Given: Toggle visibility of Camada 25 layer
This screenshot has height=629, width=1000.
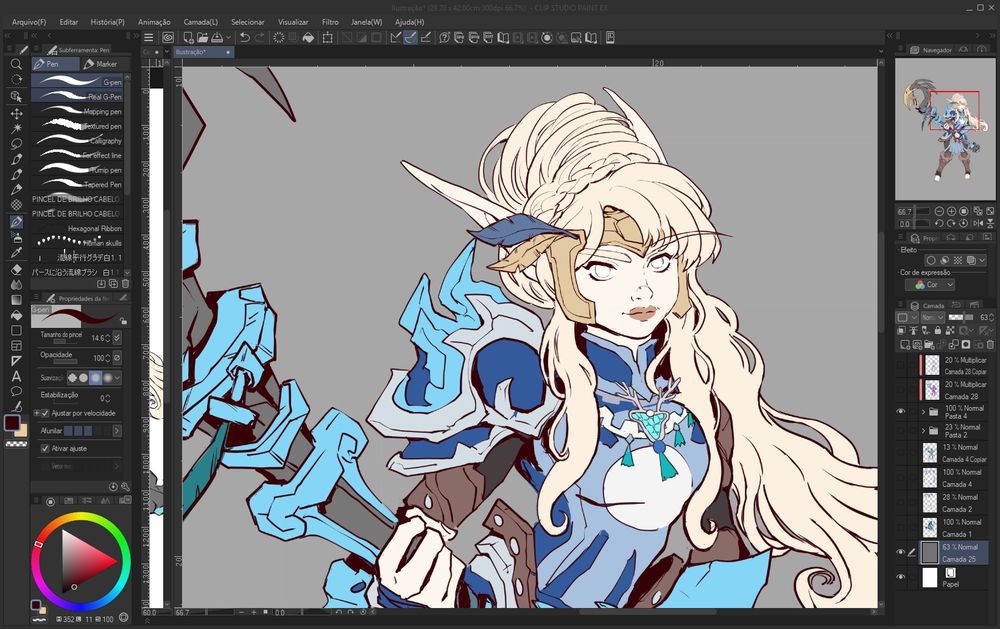Looking at the screenshot, I should click(901, 552).
